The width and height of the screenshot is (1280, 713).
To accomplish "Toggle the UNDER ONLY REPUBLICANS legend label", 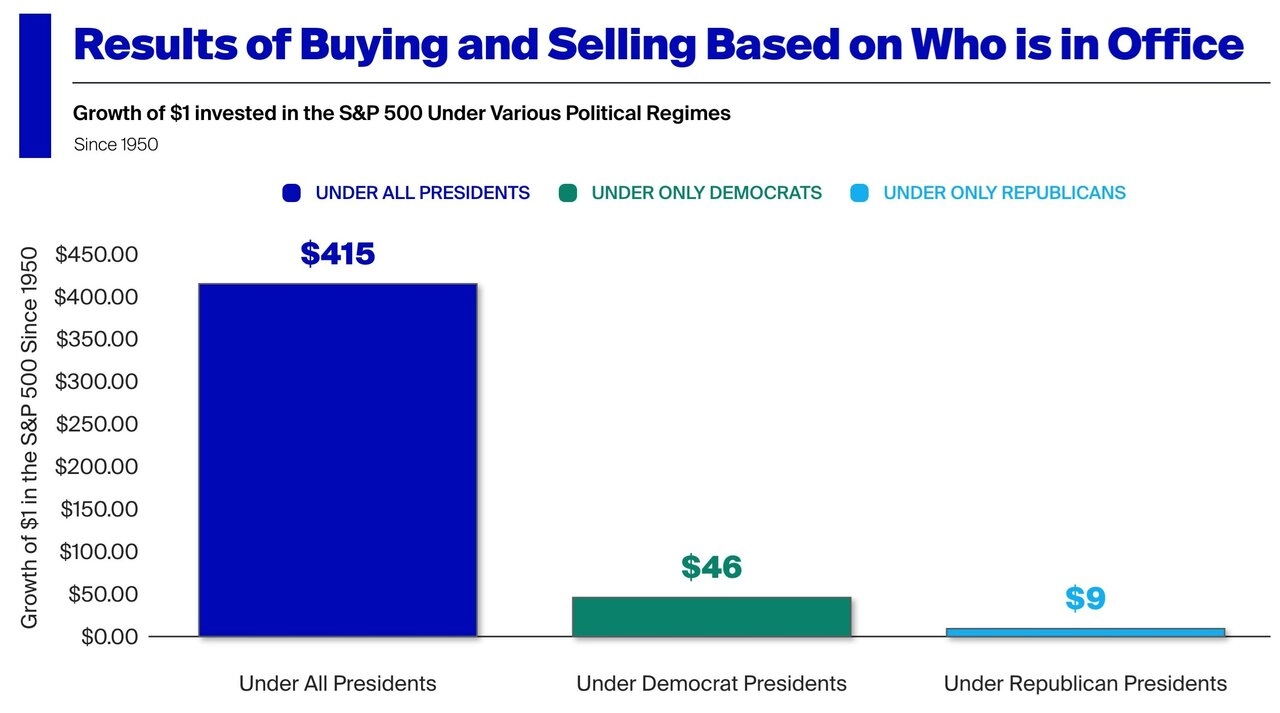I will tap(1004, 193).
